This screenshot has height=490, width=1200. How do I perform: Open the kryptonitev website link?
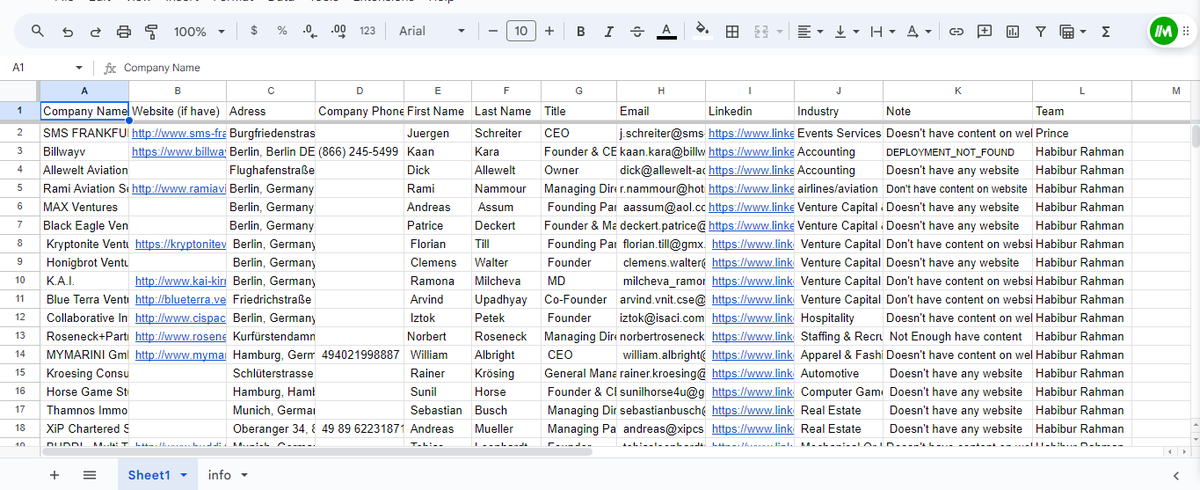click(x=181, y=244)
